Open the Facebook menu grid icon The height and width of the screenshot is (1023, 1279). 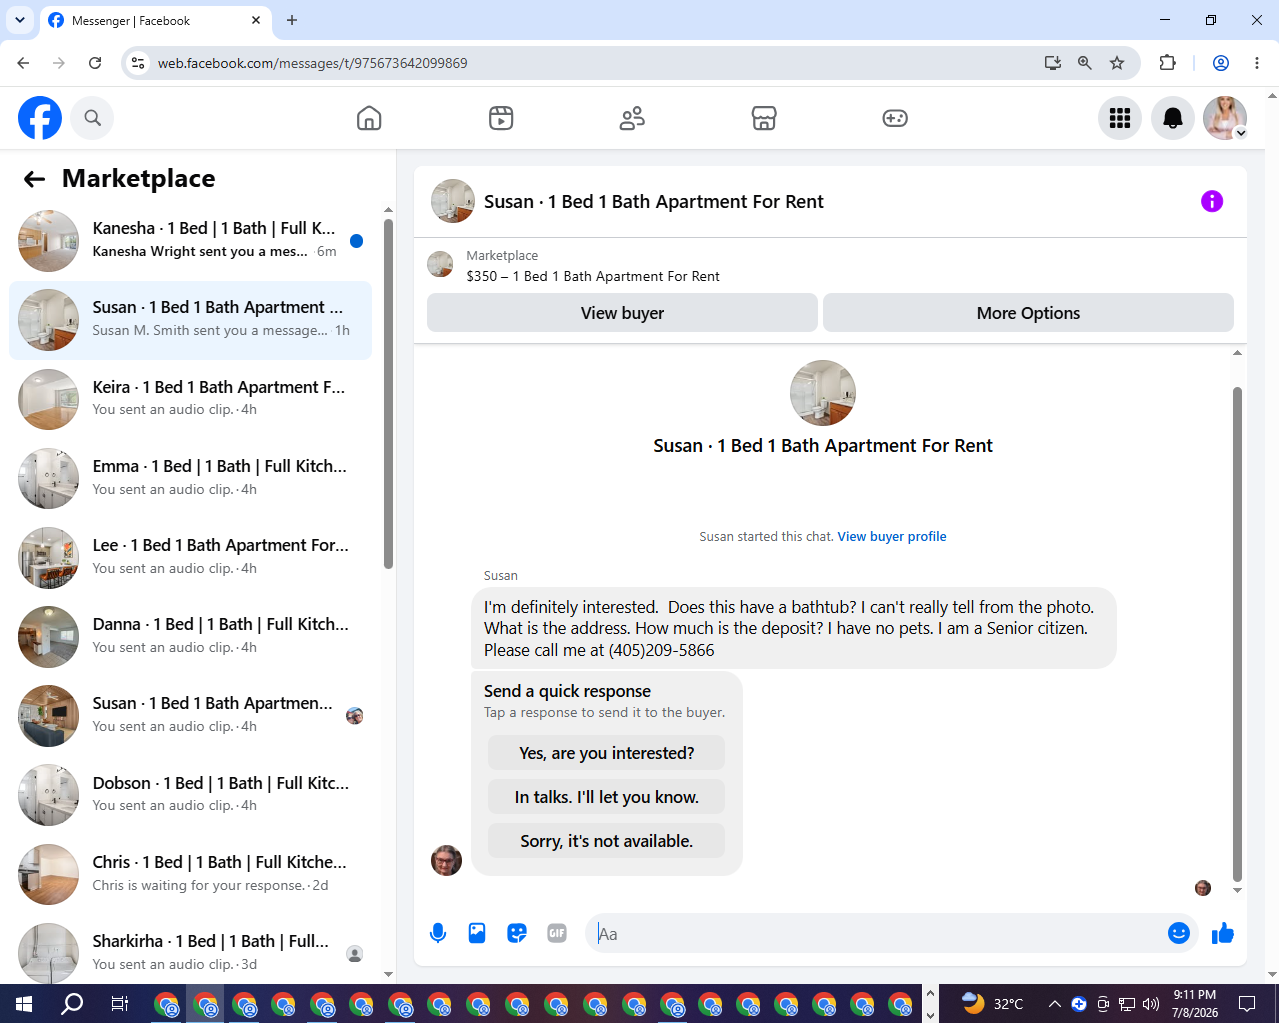(1120, 118)
